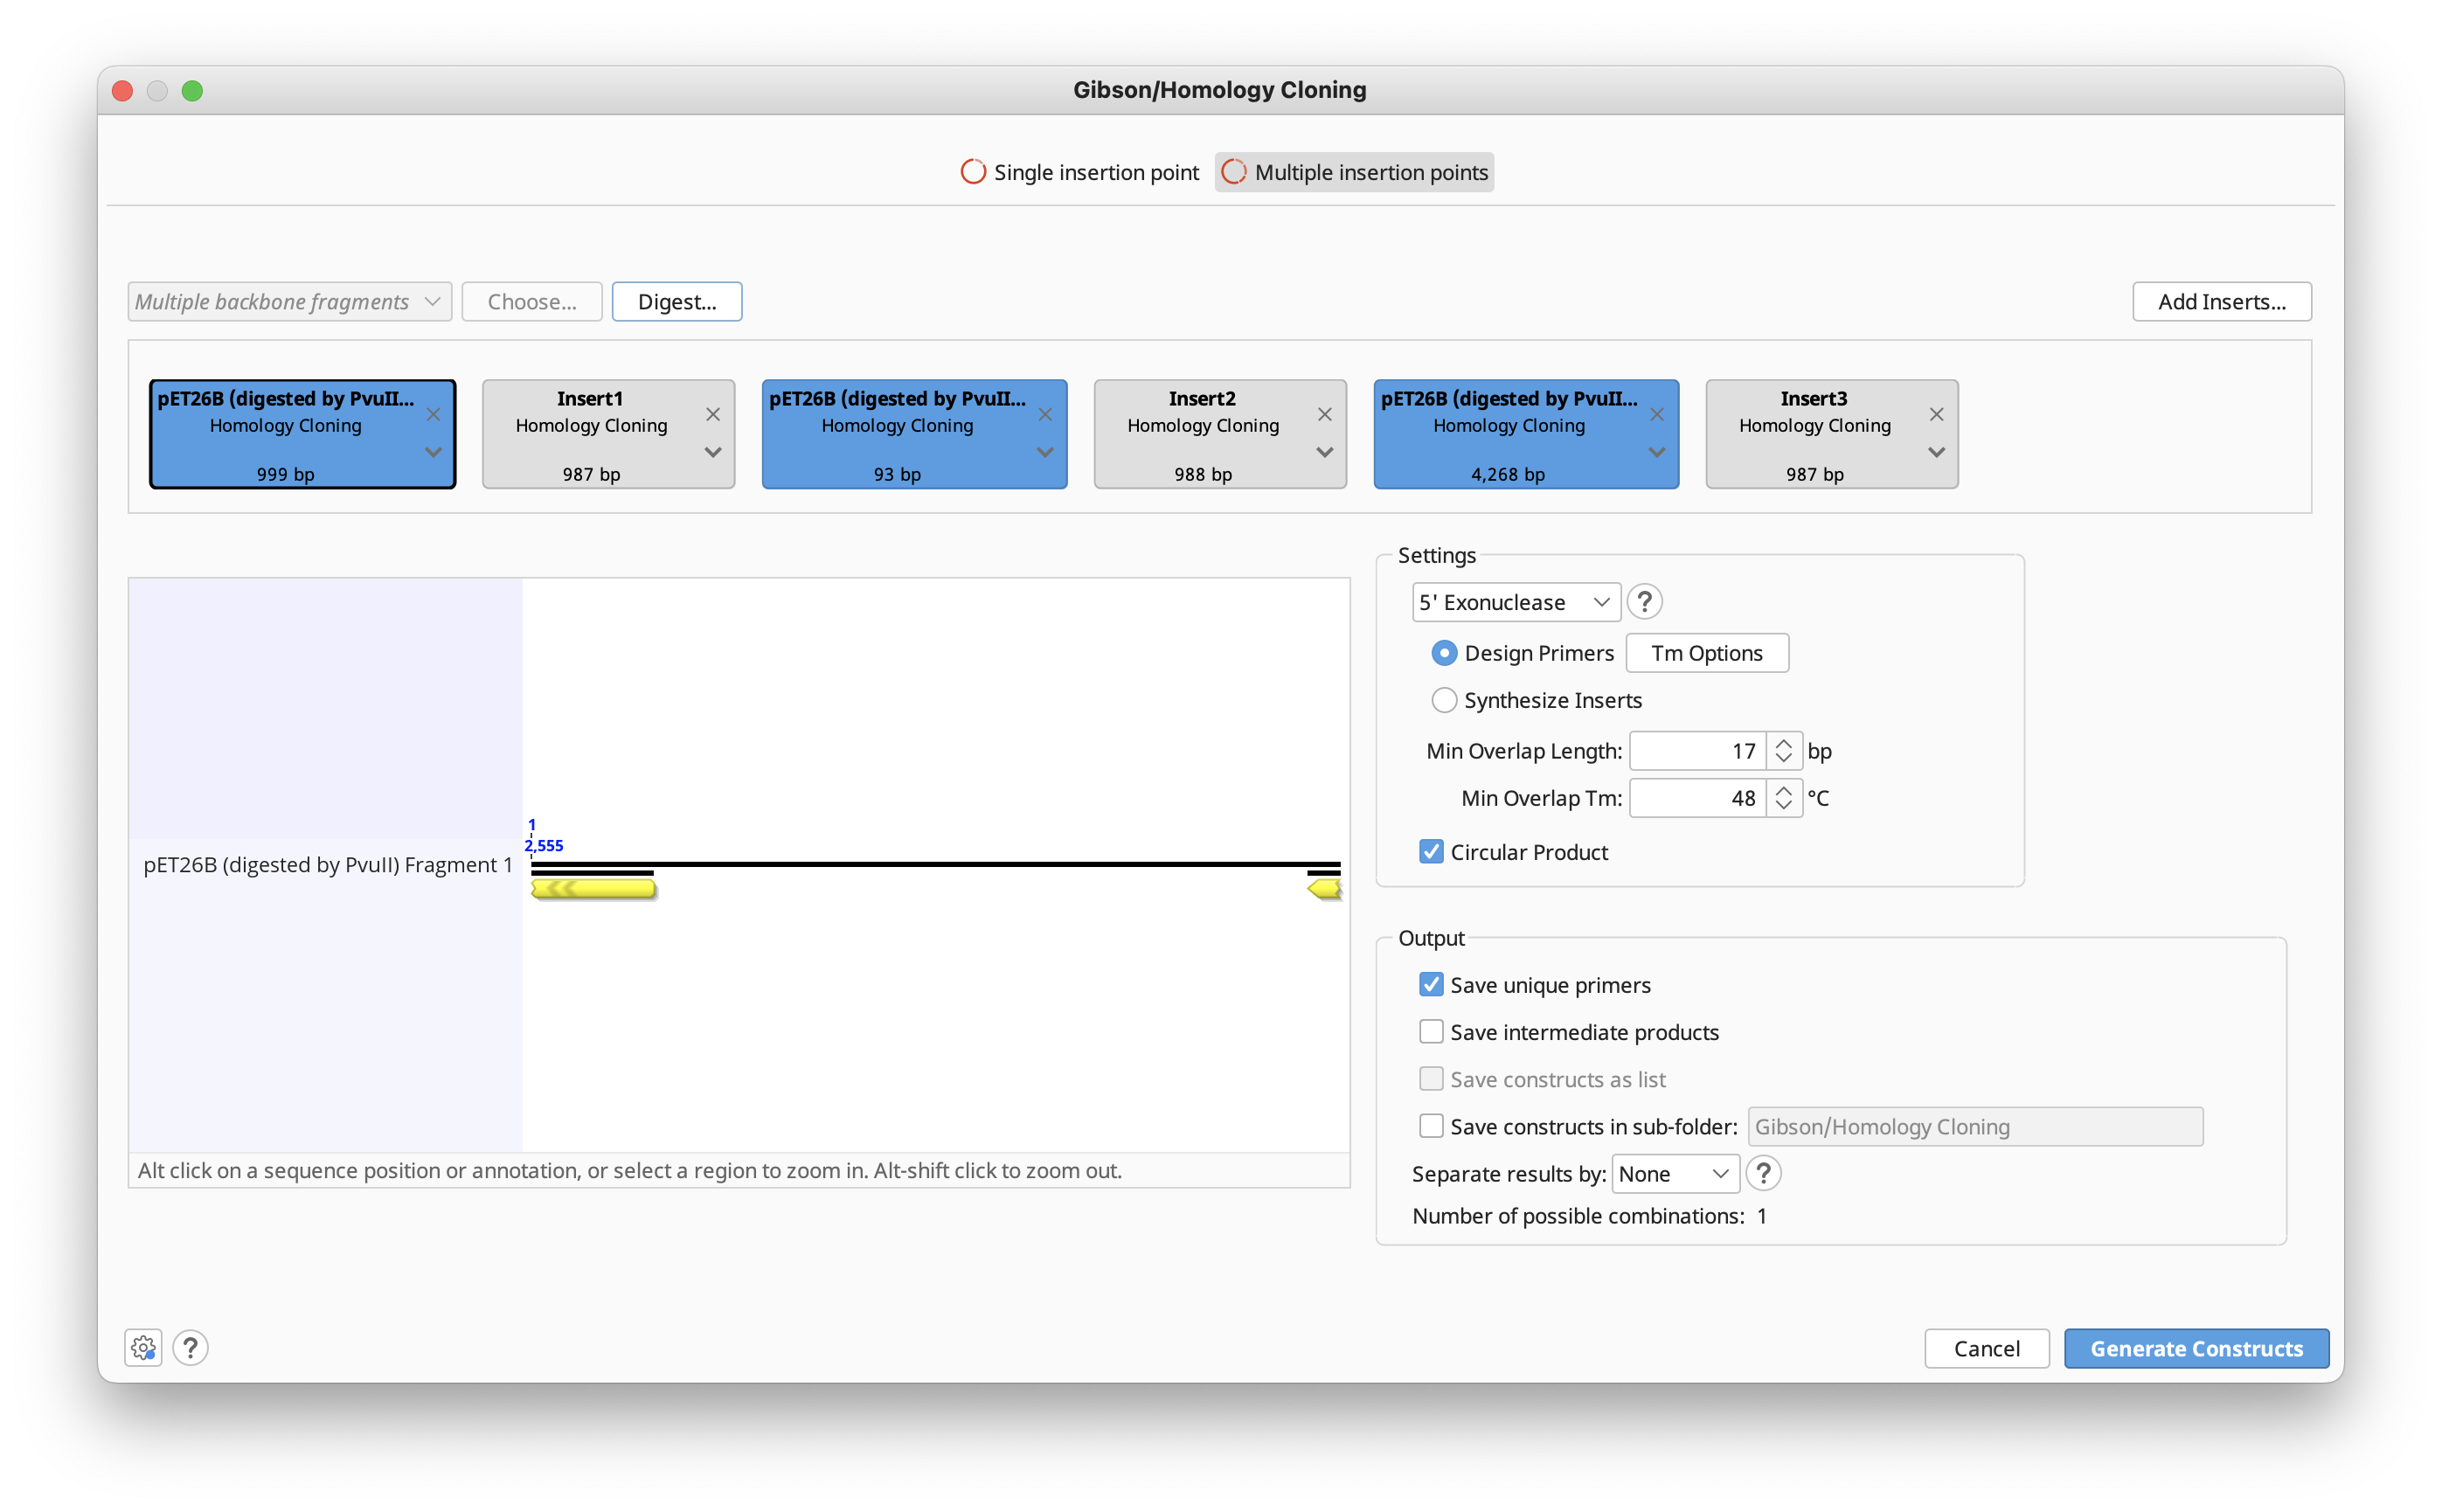Click the Add Inserts... button
This screenshot has height=1512, width=2442.
tap(2221, 302)
